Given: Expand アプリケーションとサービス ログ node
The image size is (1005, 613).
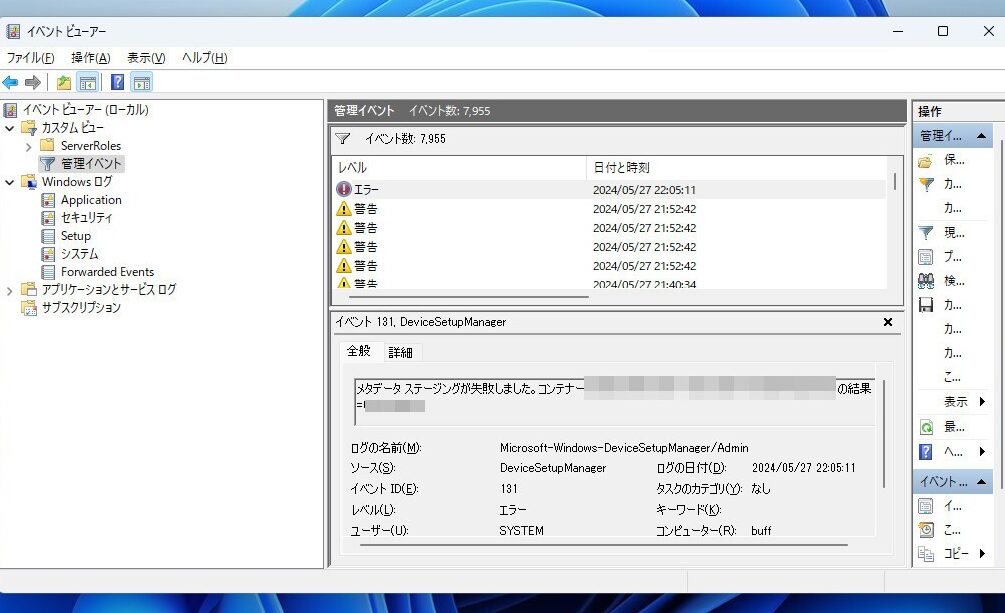Looking at the screenshot, I should [10, 291].
